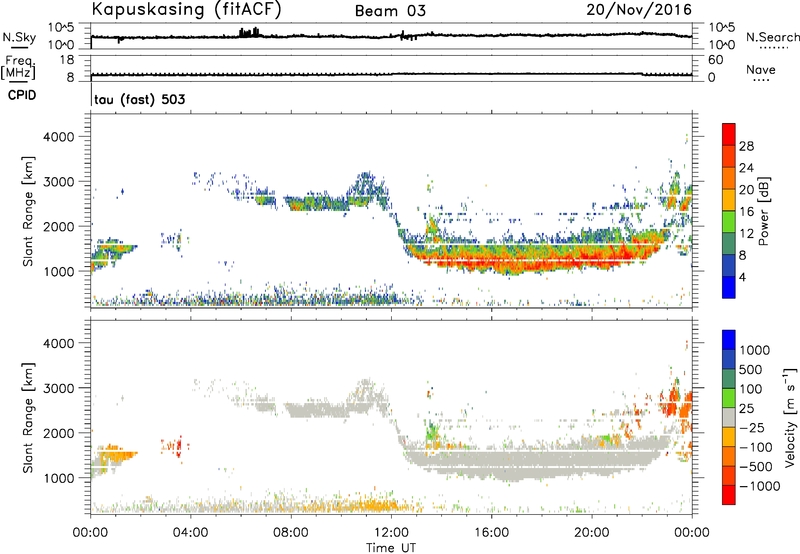800x554 pixels.
Task: Click the "25" label on Velocity color bar
Action: point(746,409)
